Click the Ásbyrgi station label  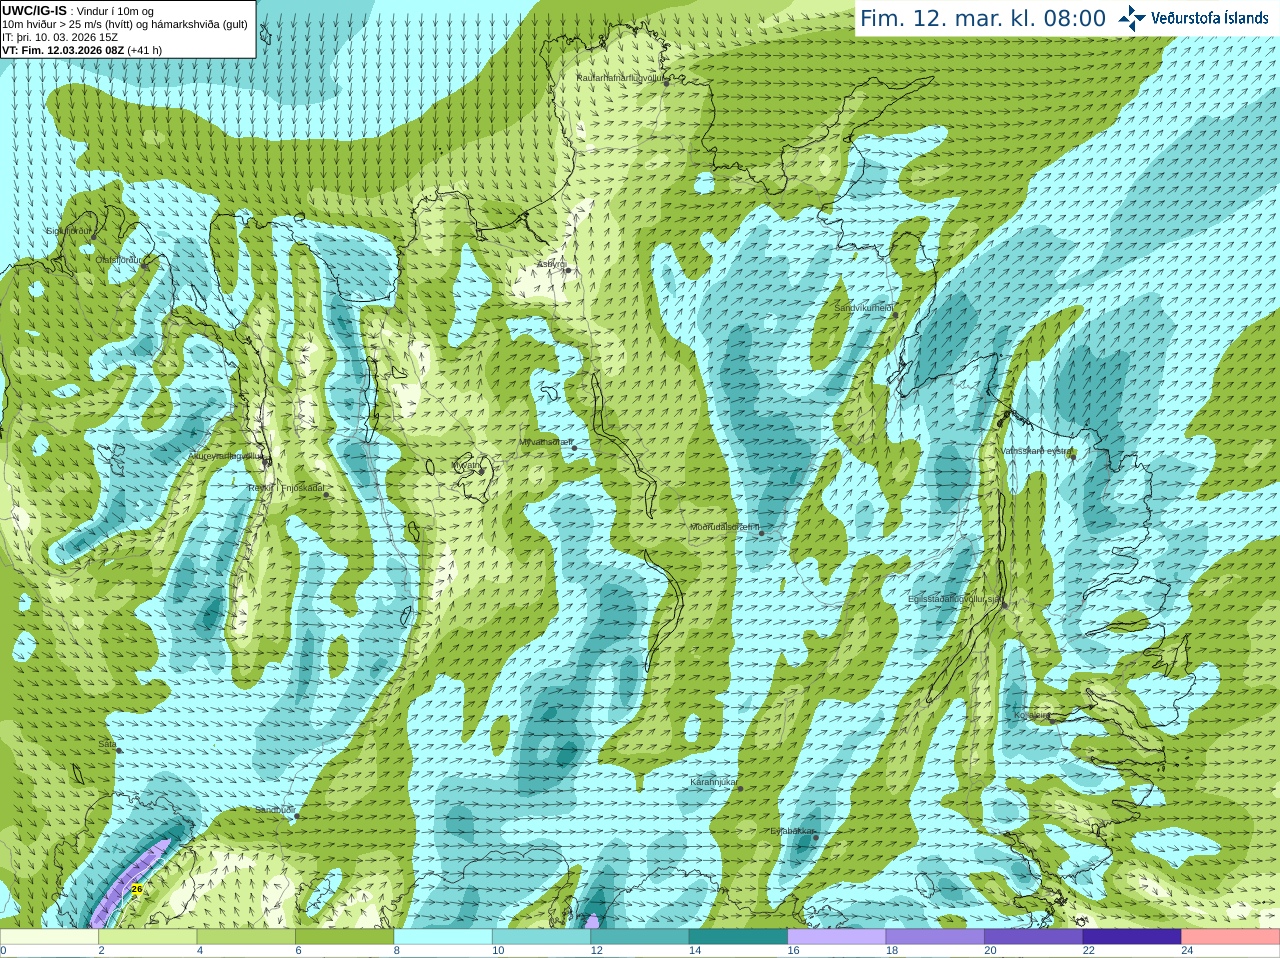(x=551, y=264)
